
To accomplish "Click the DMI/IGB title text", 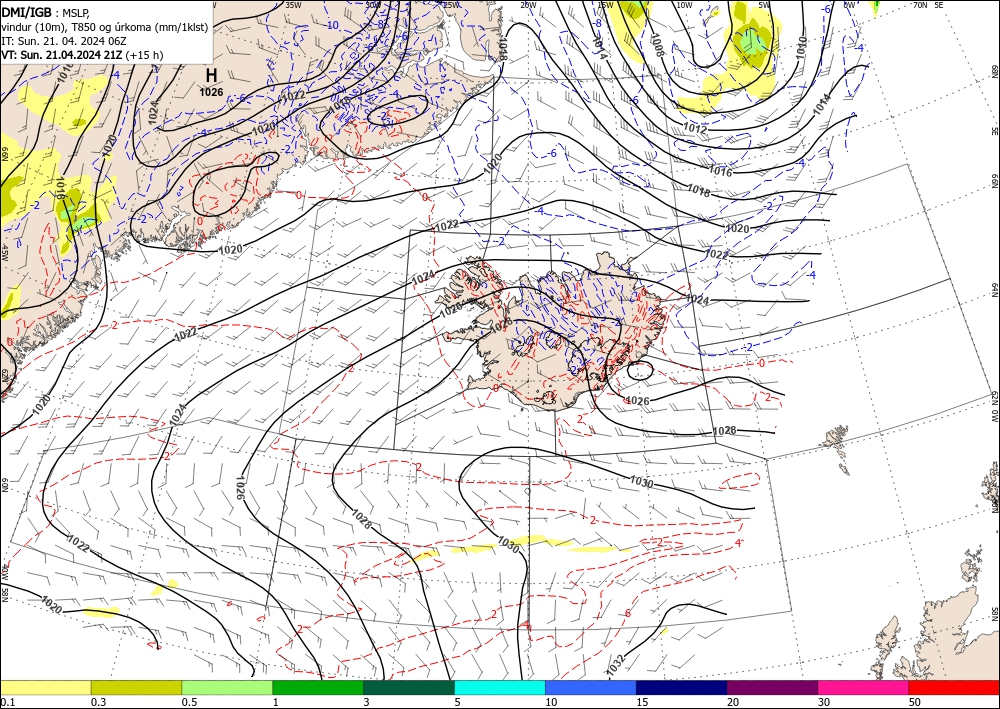I will 26,11.
